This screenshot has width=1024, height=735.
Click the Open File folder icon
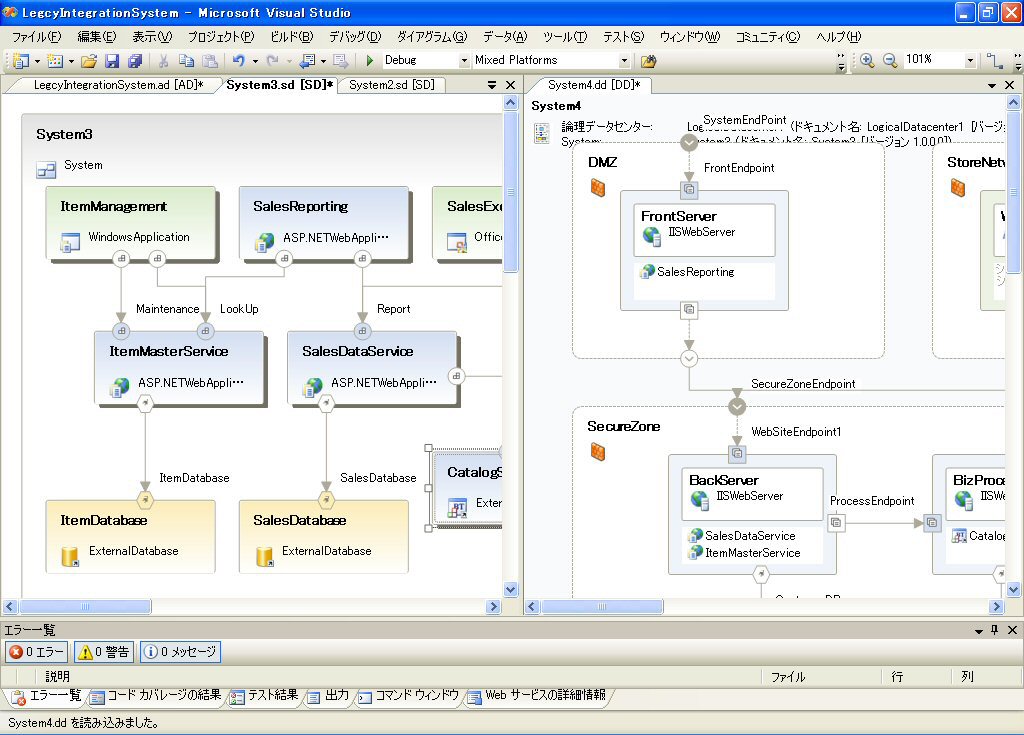point(89,61)
